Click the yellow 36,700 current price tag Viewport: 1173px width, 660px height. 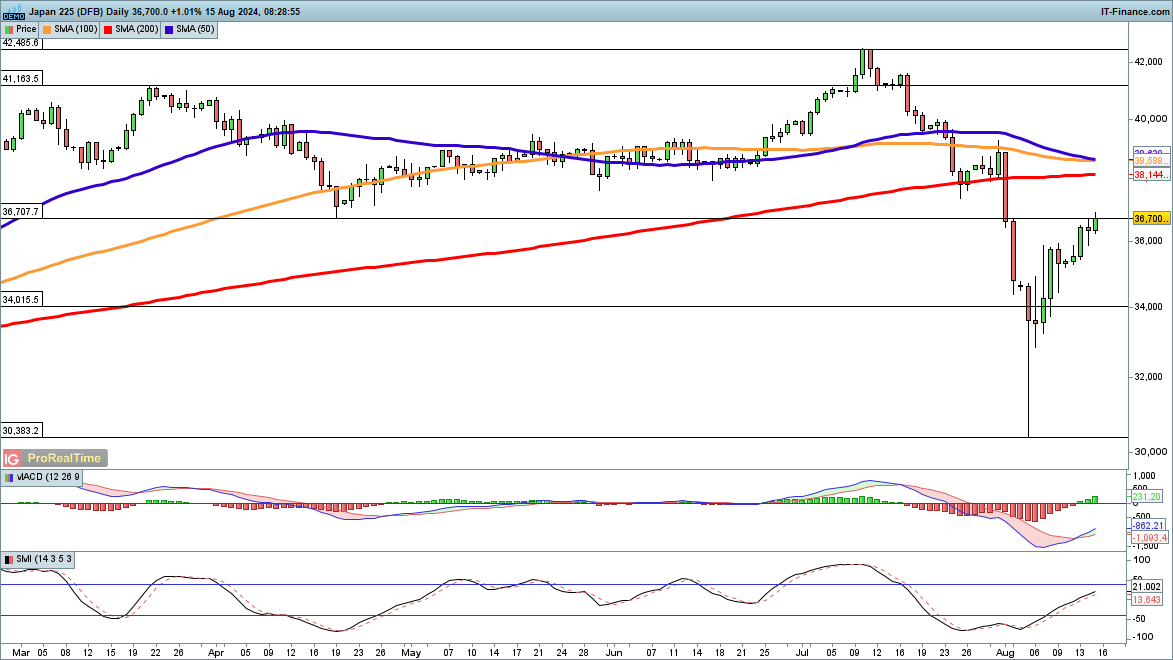pos(1150,218)
